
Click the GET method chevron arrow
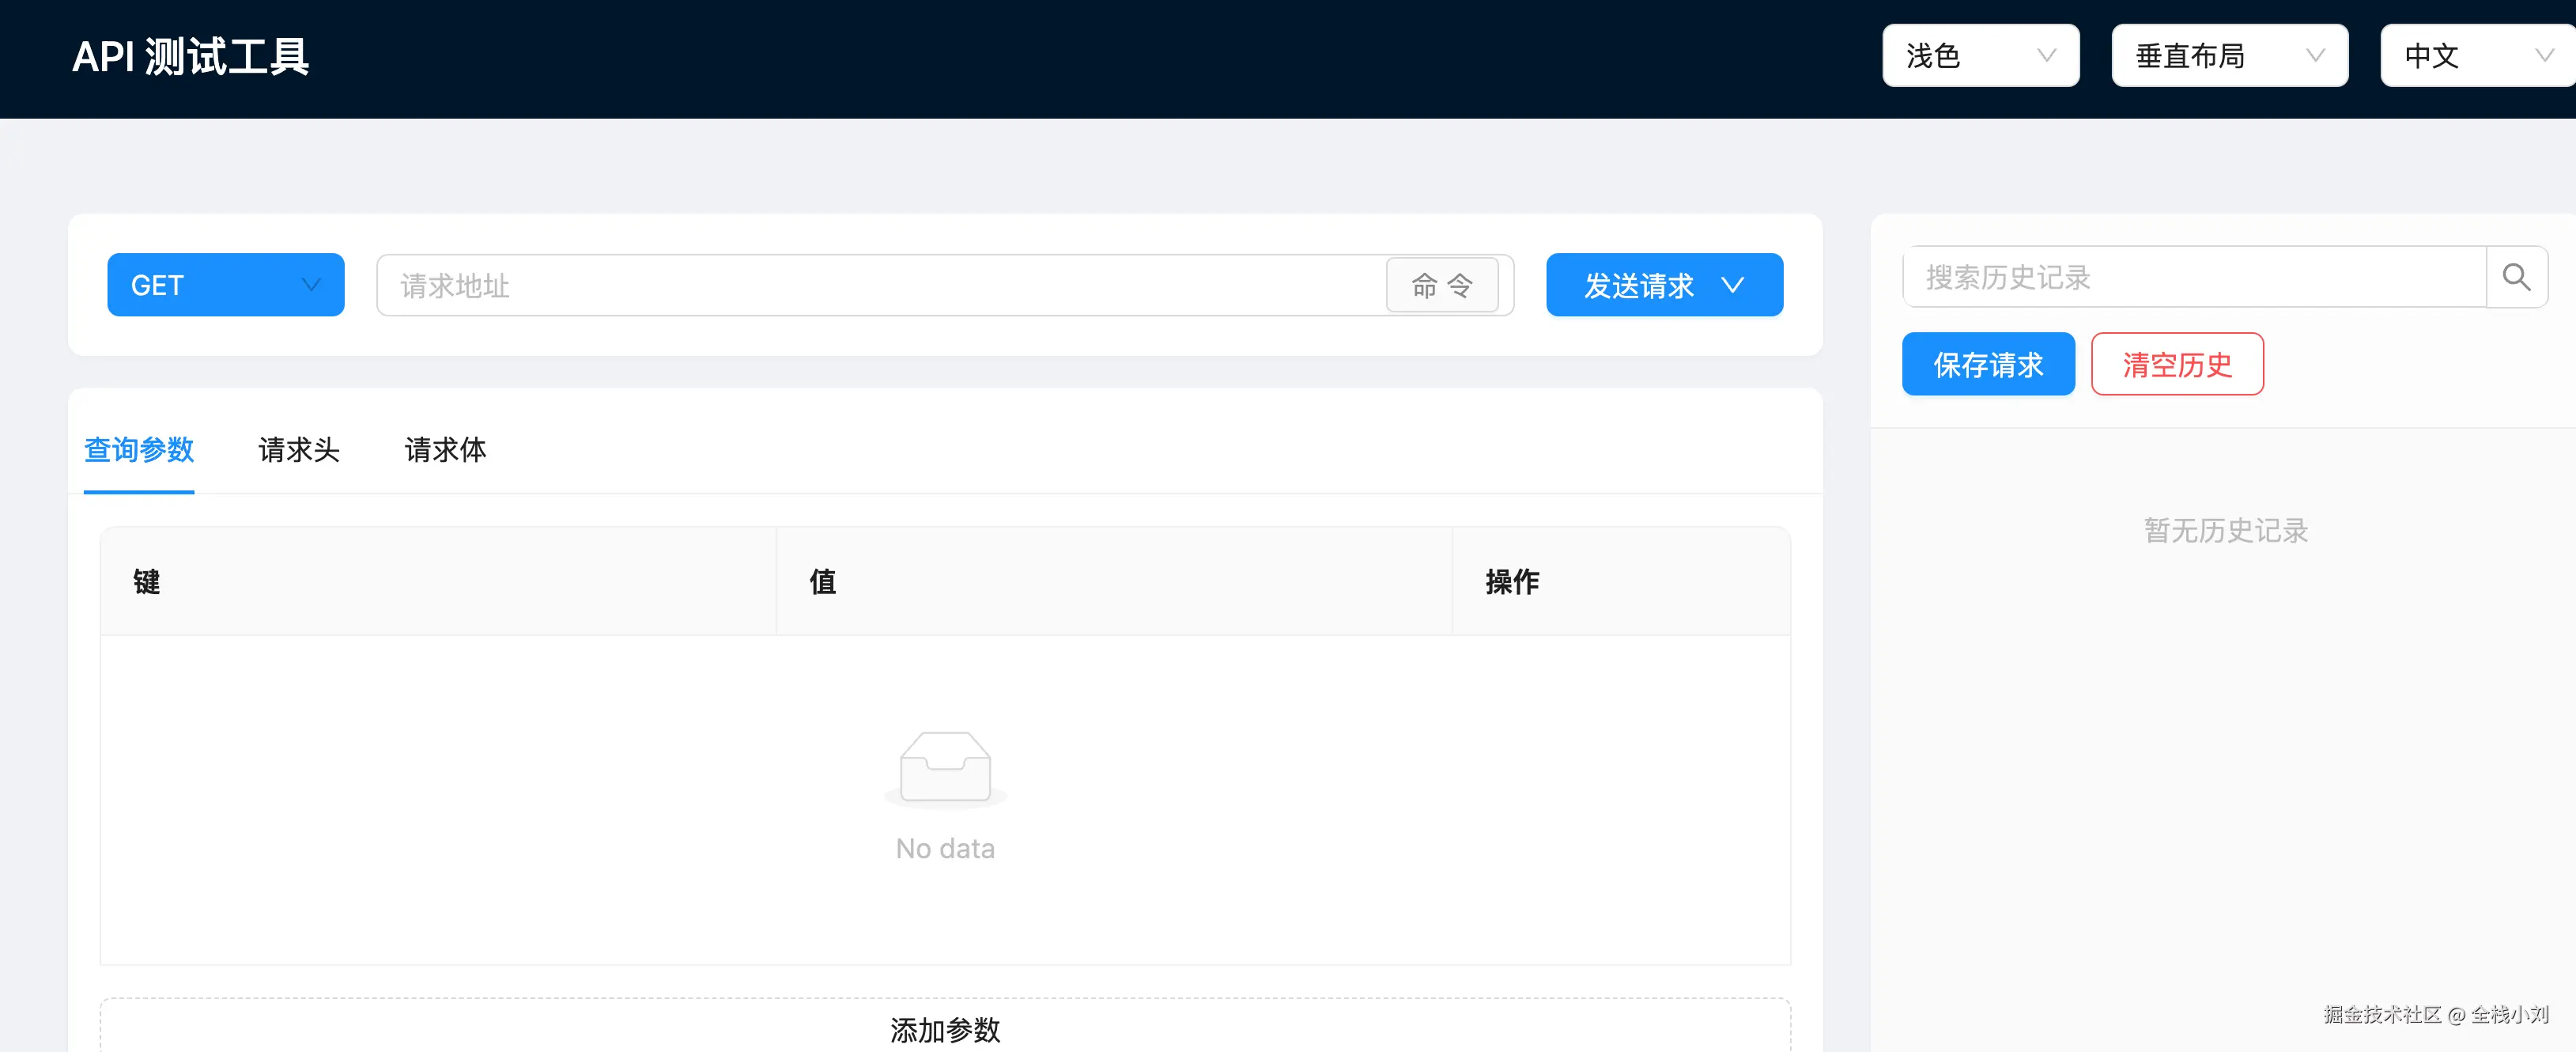coord(311,285)
